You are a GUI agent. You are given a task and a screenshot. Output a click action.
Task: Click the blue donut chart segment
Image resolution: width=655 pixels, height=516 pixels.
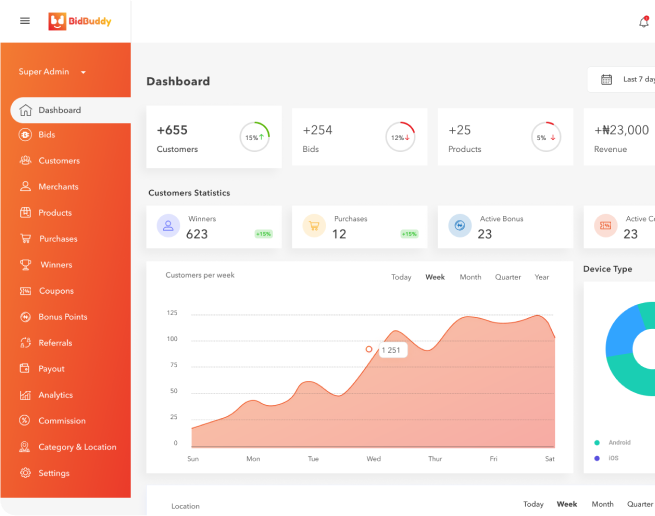click(x=622, y=332)
